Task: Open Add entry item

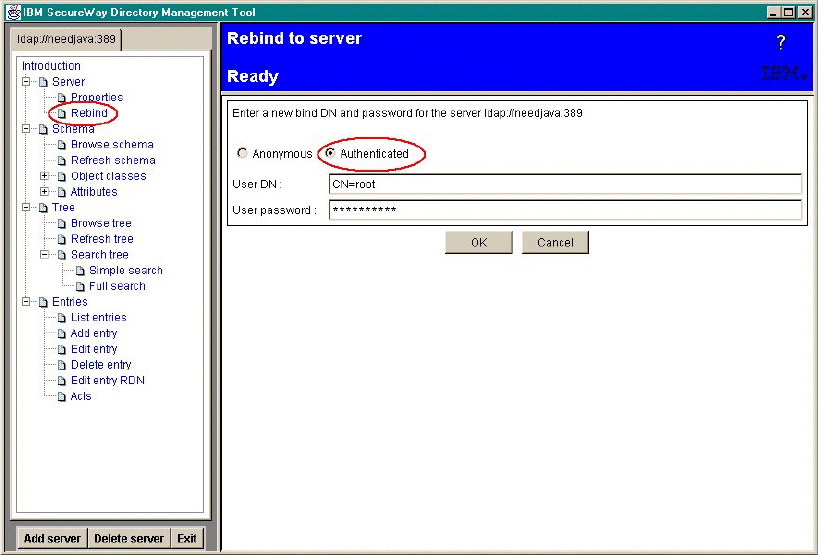Action: point(94,333)
